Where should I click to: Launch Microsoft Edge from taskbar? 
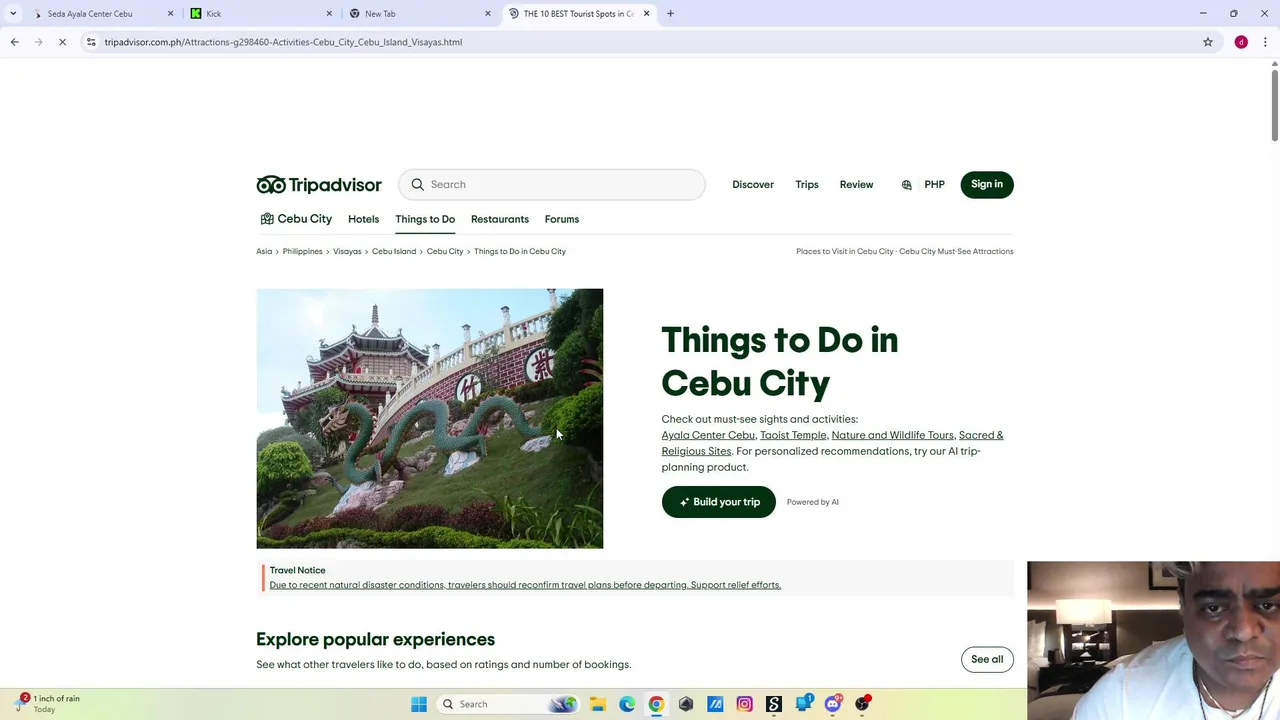[627, 704]
